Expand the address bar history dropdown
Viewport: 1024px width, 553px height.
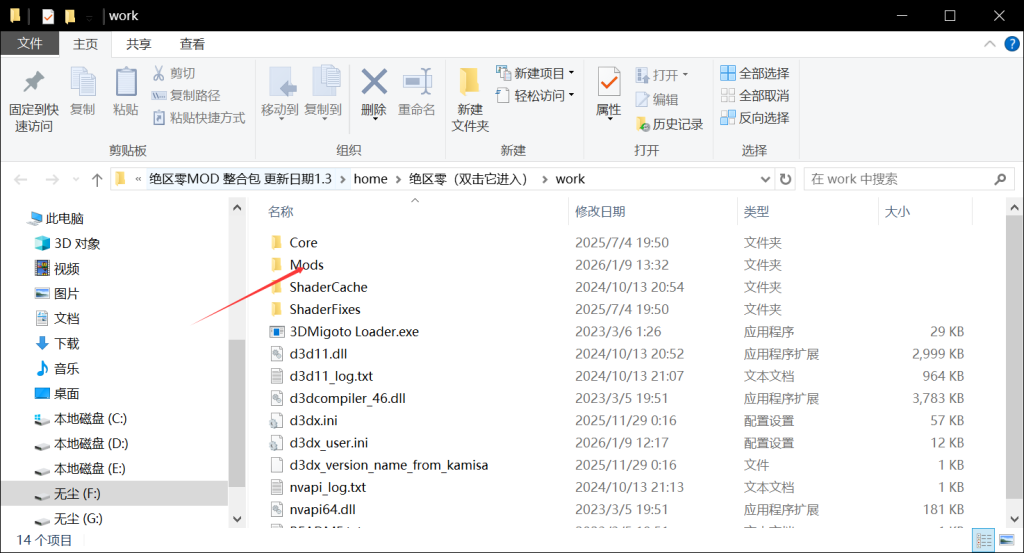[765, 179]
